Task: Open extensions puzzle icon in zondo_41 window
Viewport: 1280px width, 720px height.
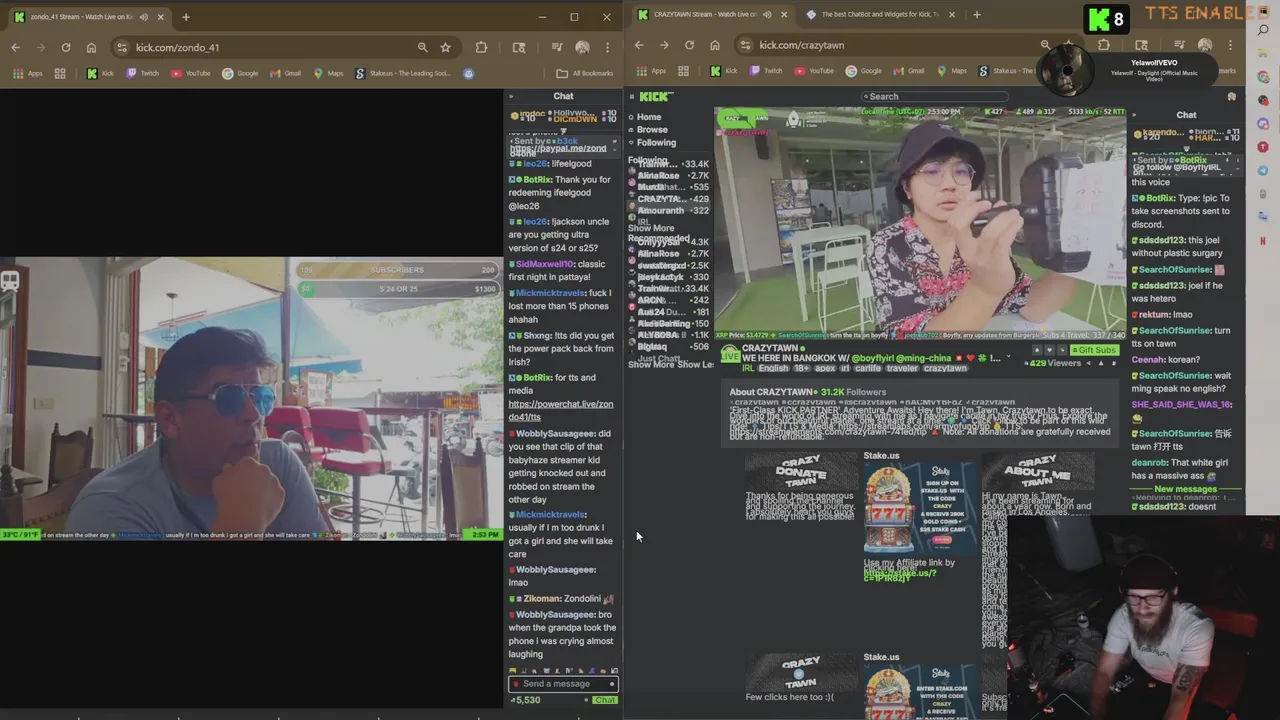Action: 481,47
